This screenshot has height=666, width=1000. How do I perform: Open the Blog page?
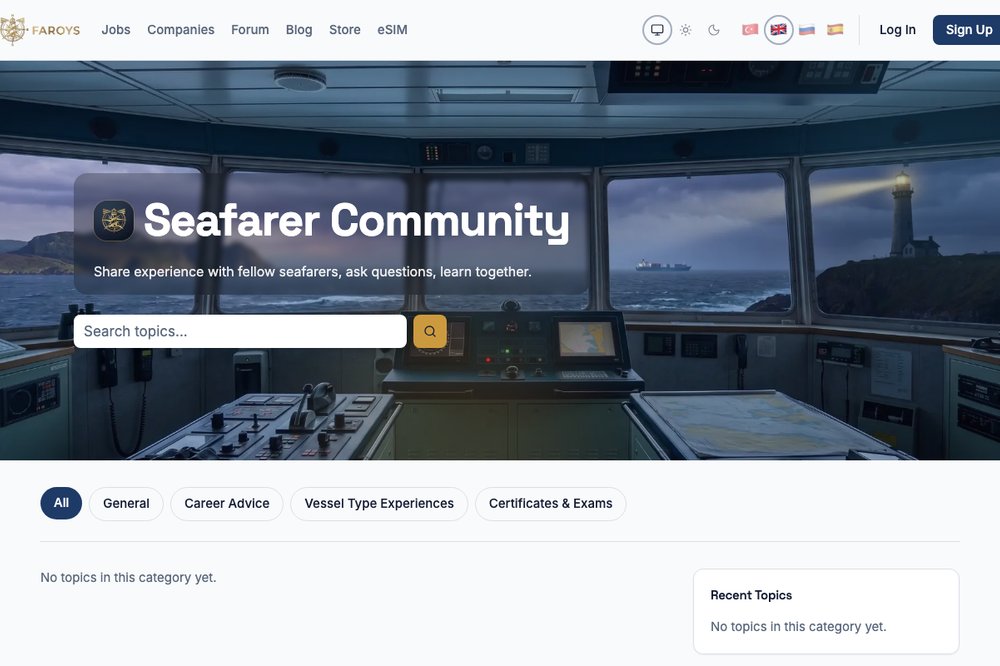coord(299,30)
